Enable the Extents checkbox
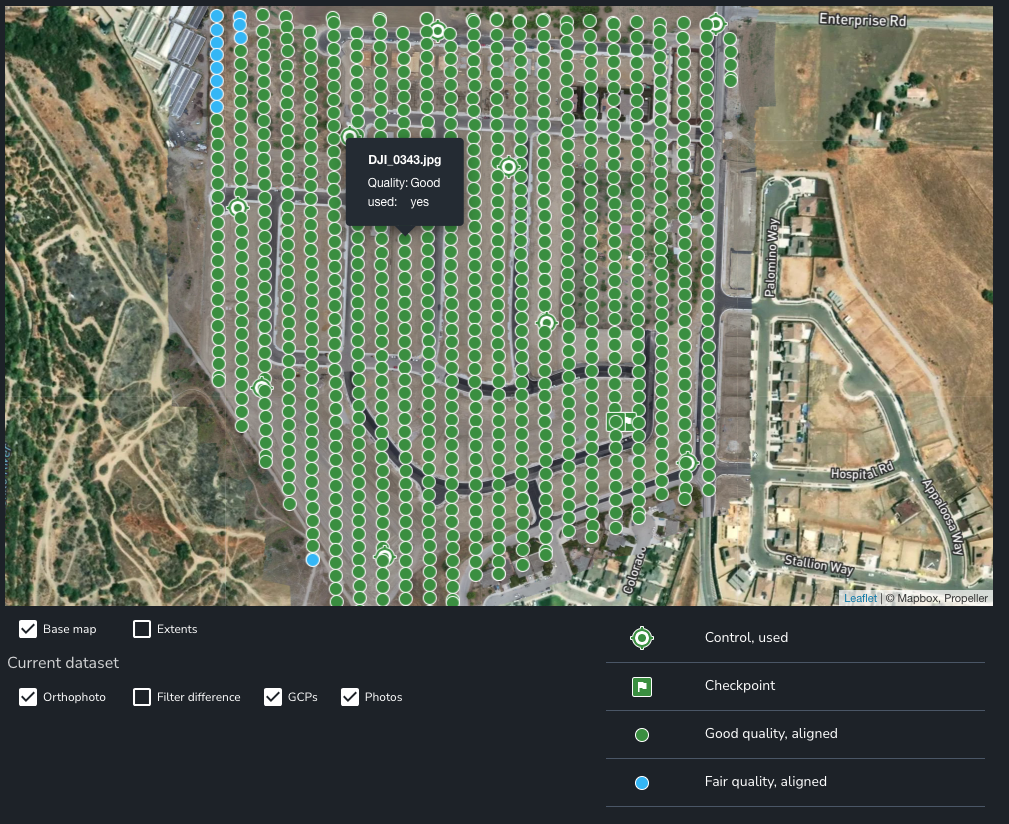1009x824 pixels. pos(142,629)
